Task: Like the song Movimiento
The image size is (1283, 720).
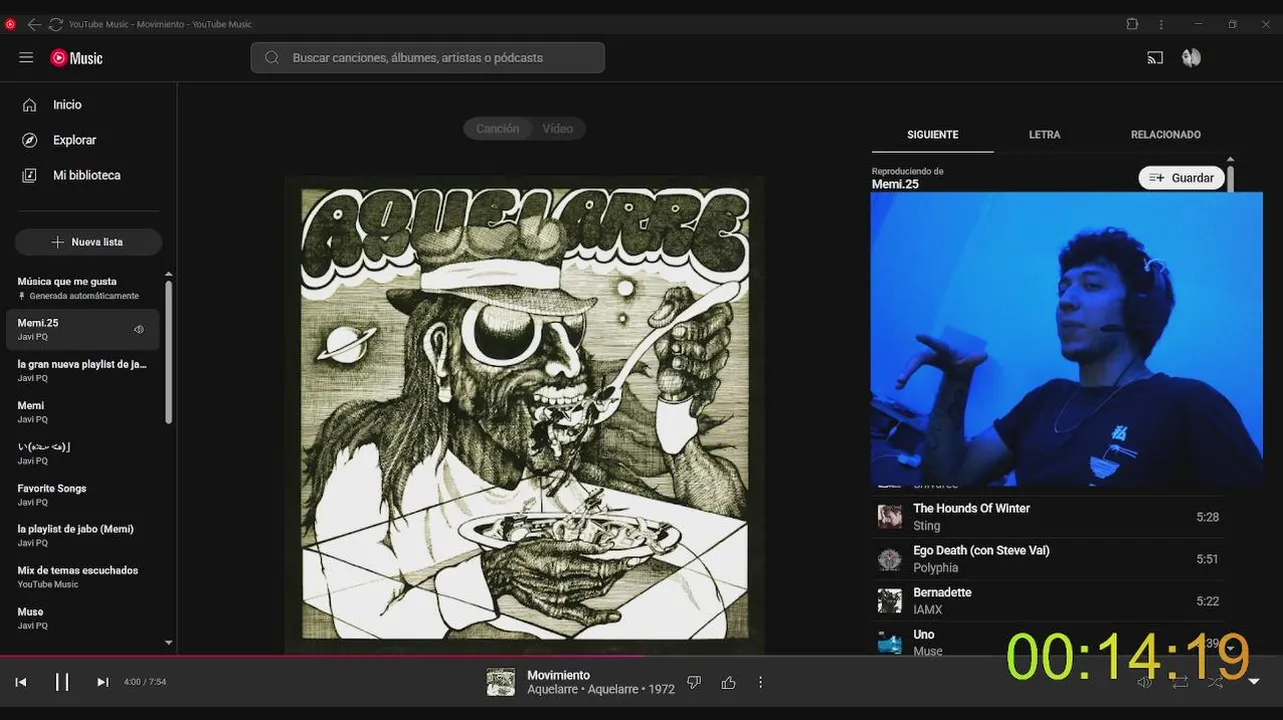Action: pos(728,682)
